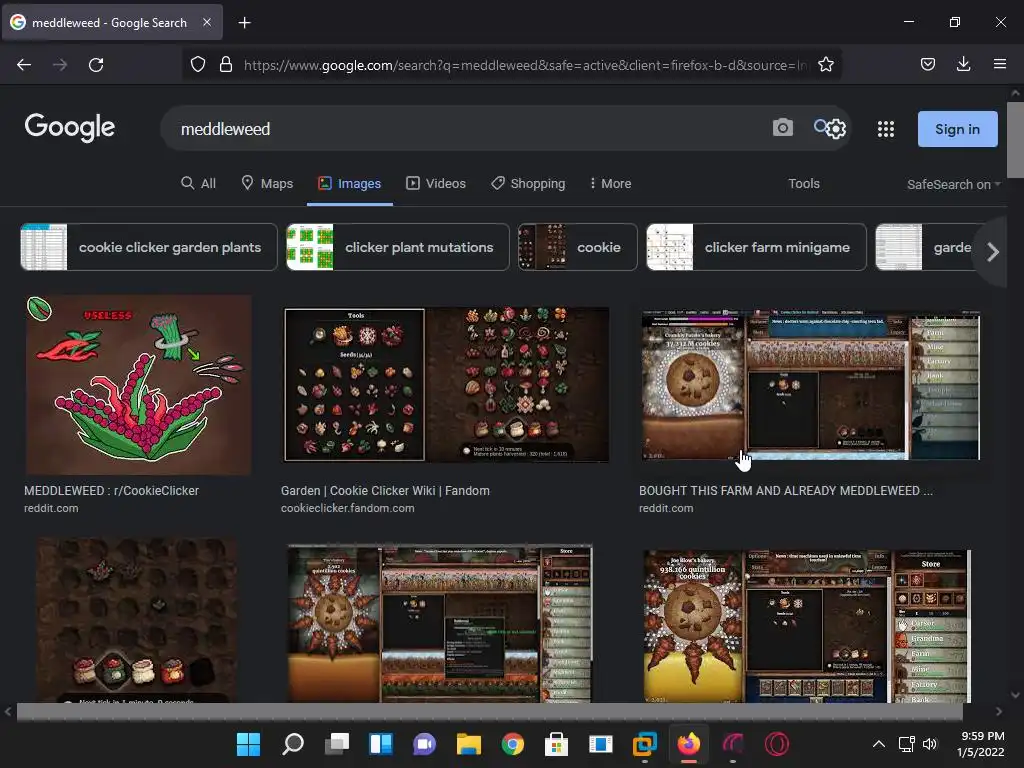Viewport: 1024px width, 768px height.
Task: Switch to Shopping results tab
Action: (528, 184)
